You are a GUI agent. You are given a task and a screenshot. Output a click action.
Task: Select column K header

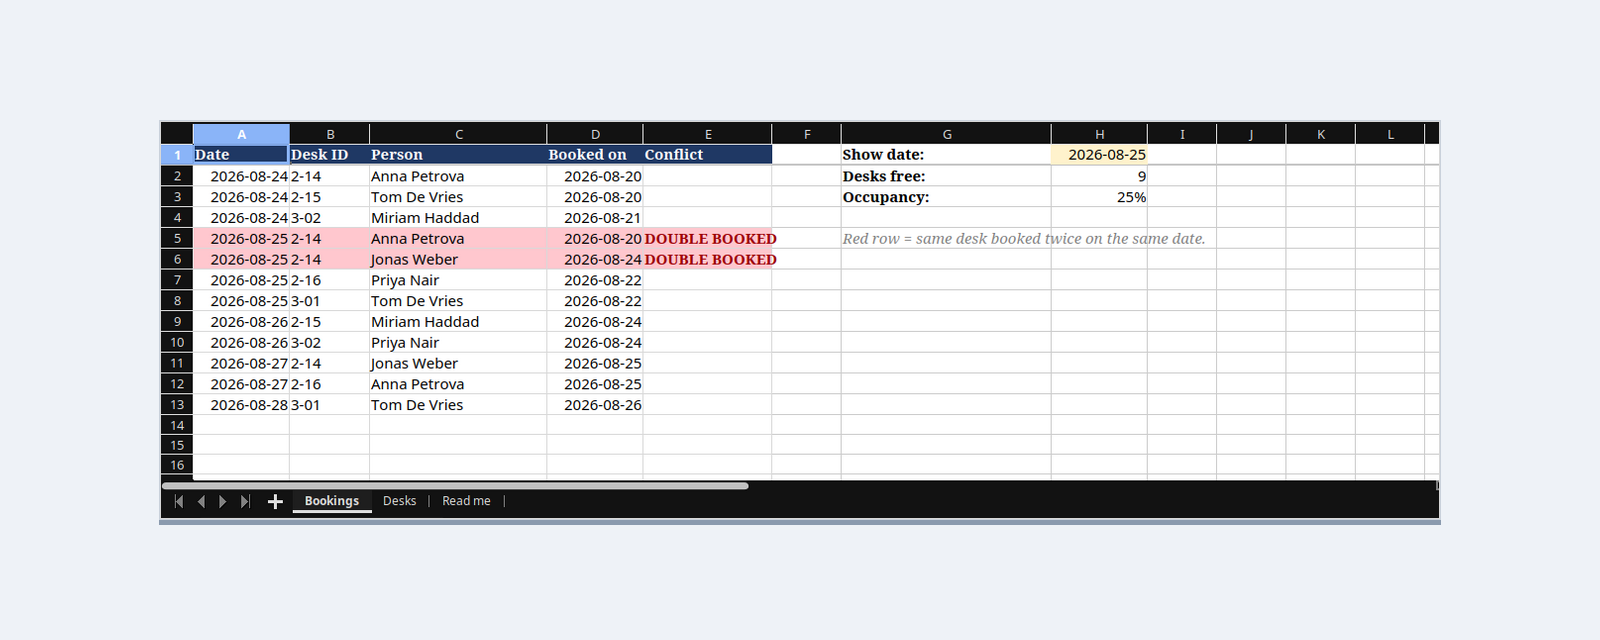click(x=1320, y=134)
